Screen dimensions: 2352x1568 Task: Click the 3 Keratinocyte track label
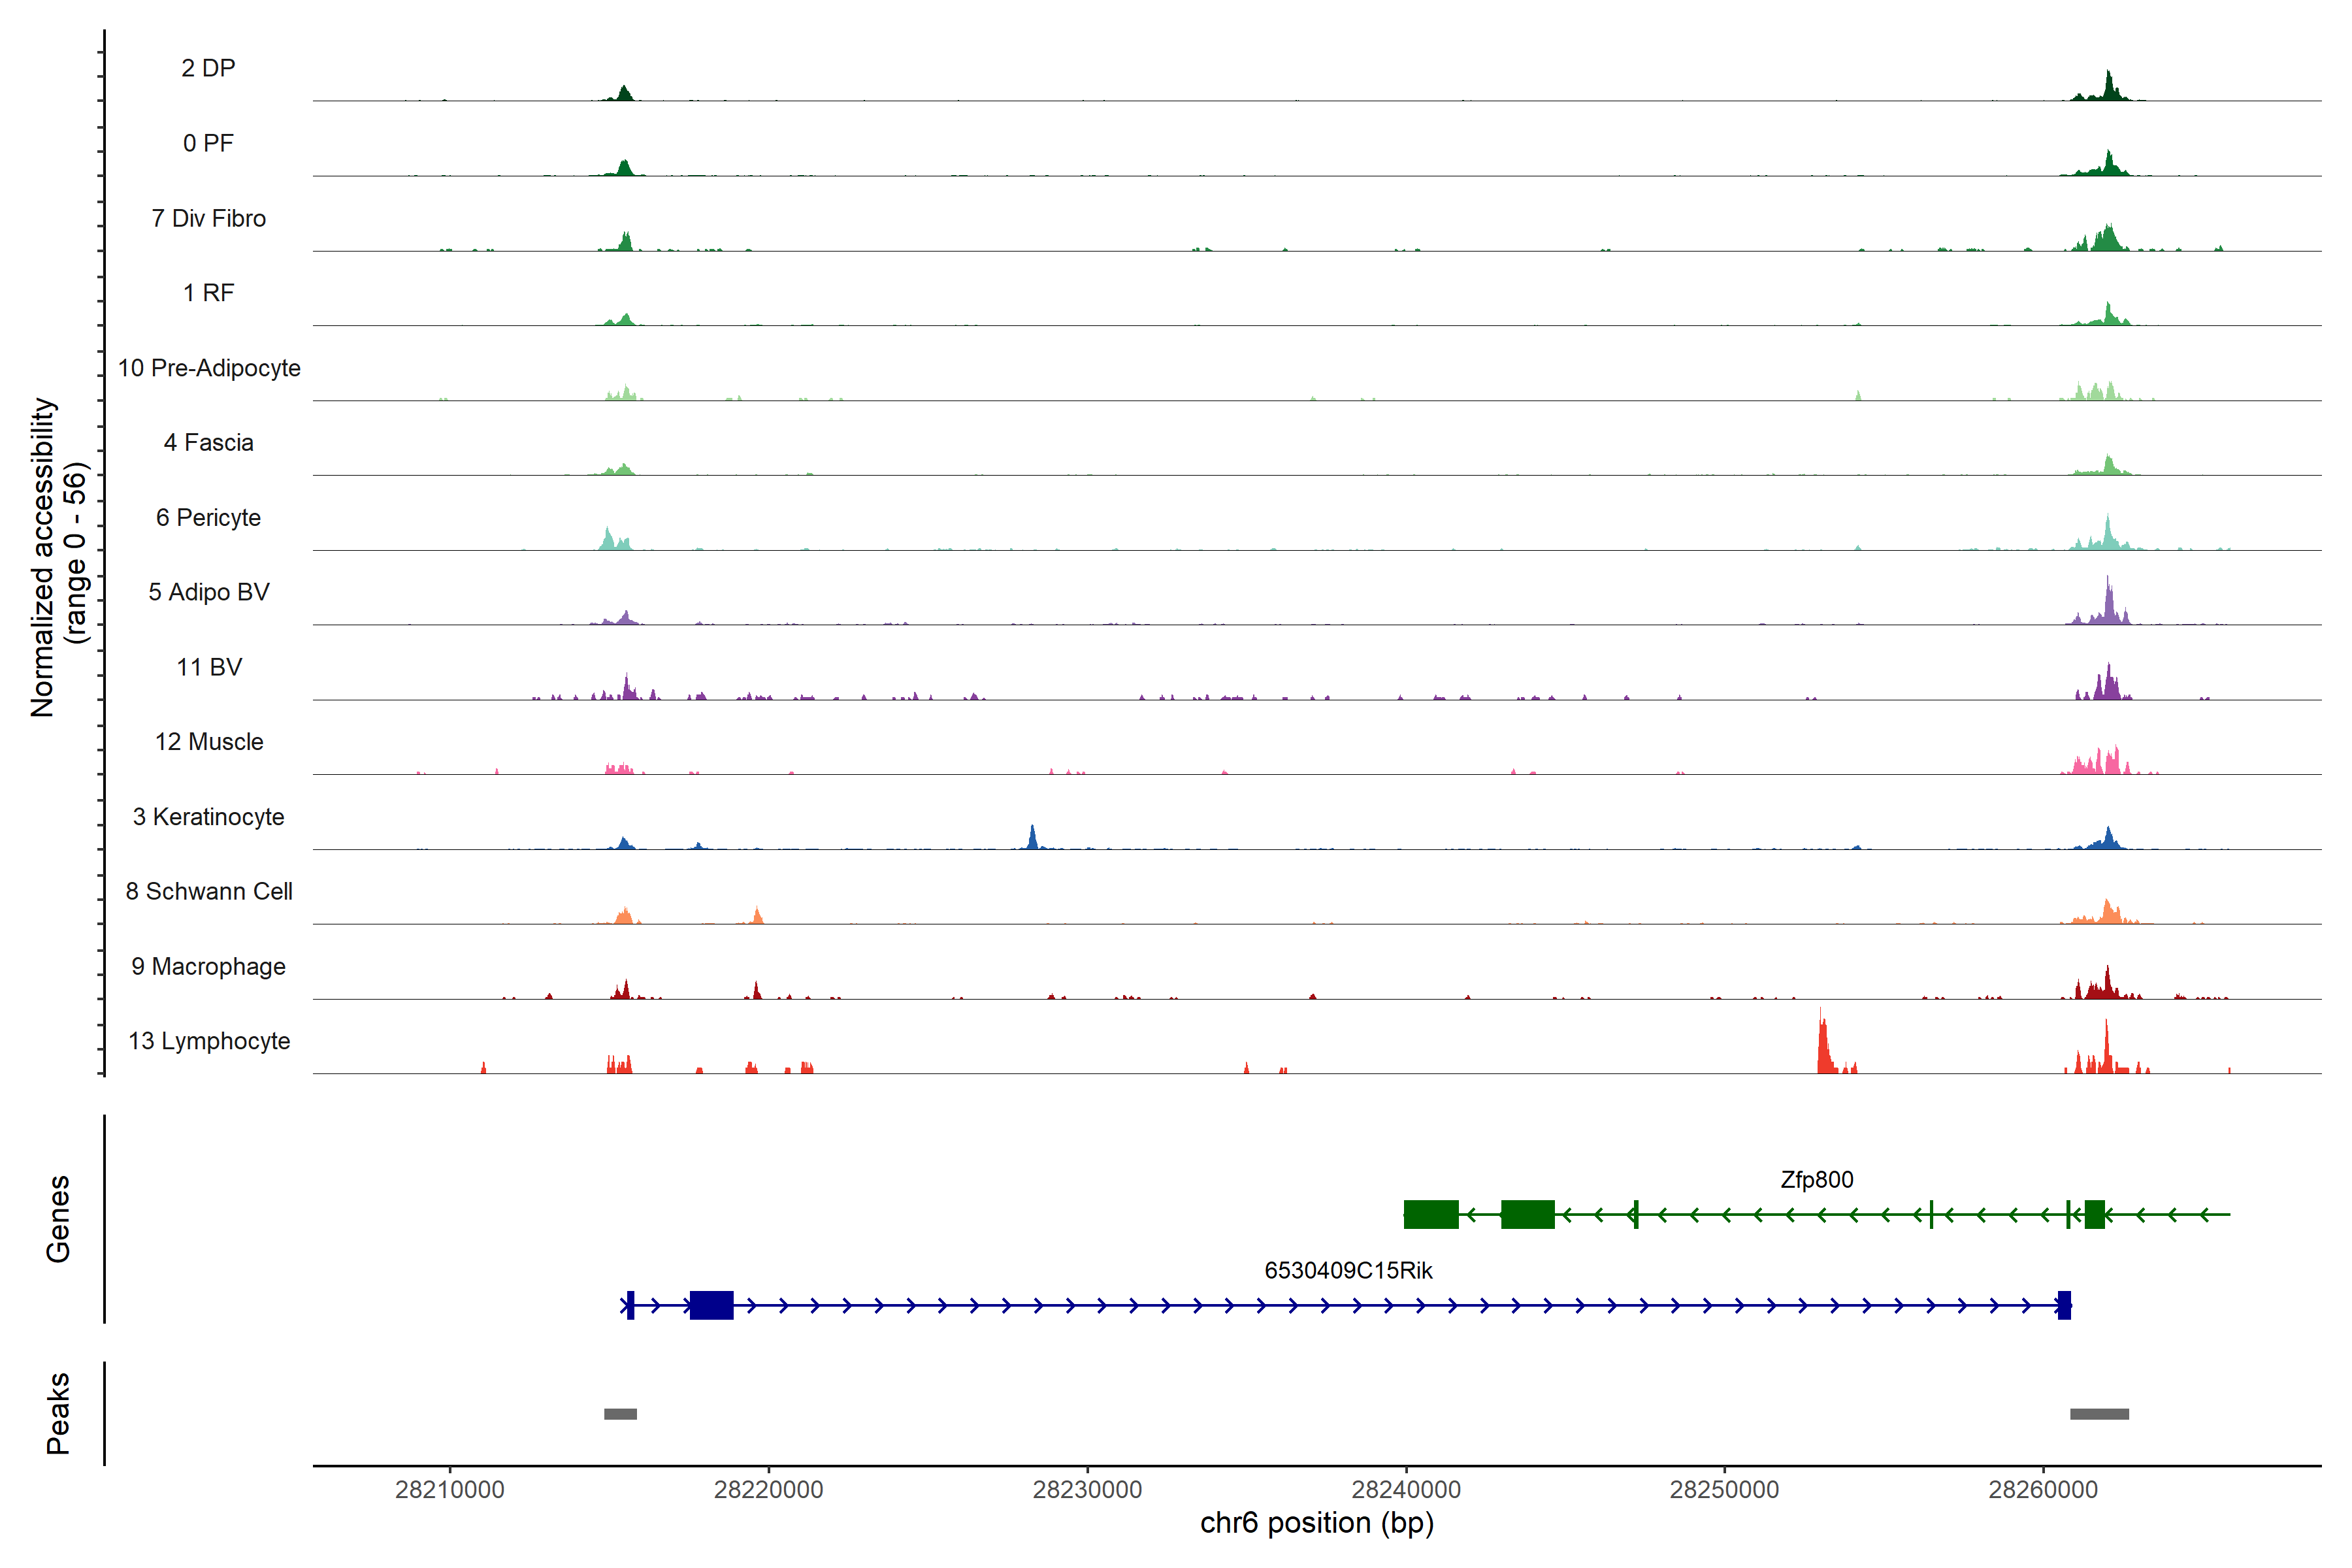click(208, 817)
